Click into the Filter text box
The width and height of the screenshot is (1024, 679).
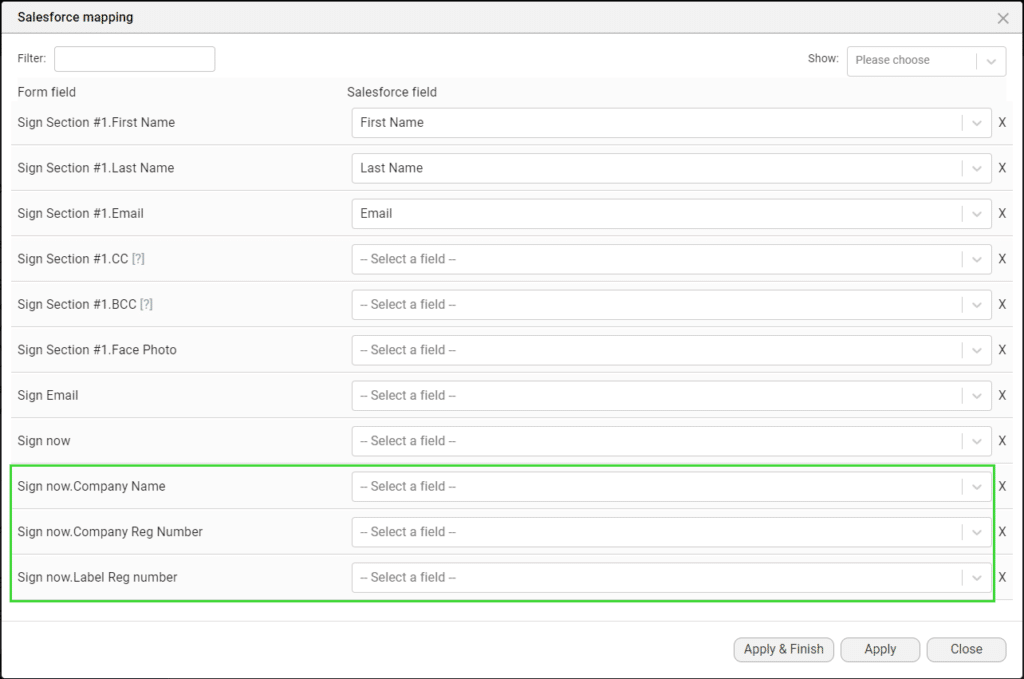click(134, 59)
